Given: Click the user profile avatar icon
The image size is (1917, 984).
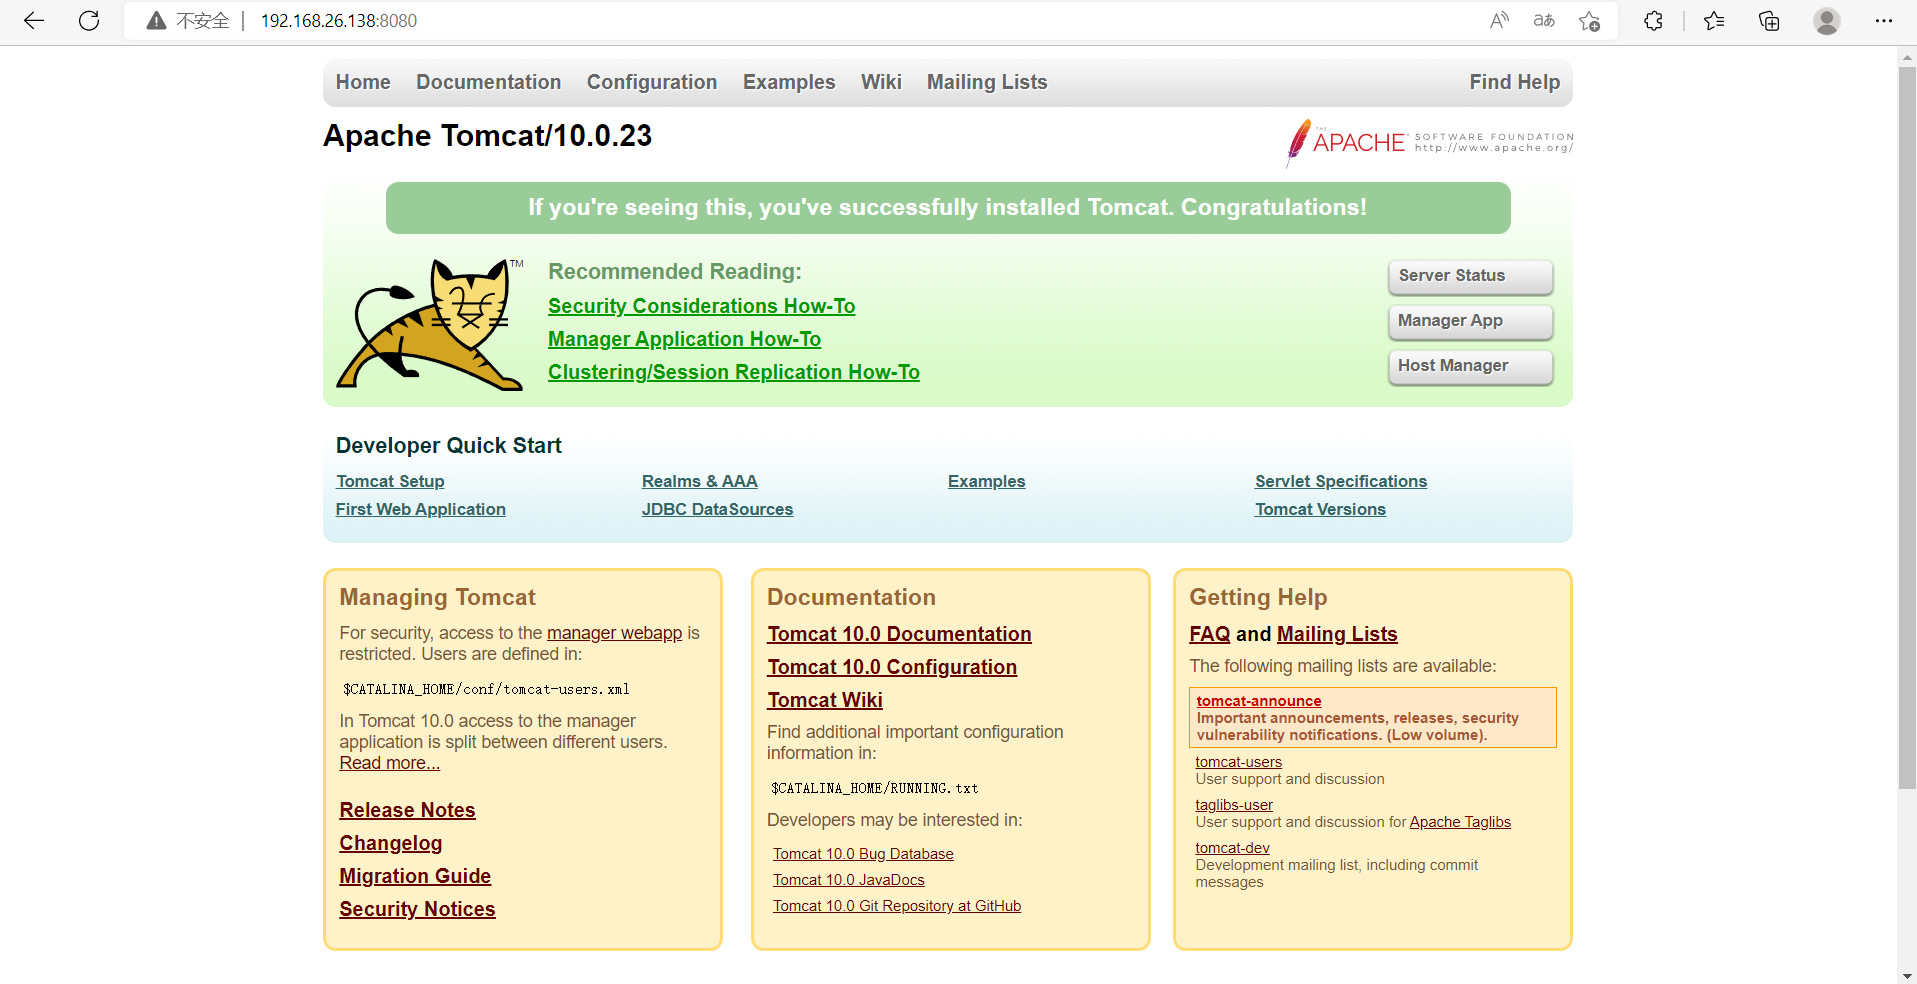Looking at the screenshot, I should click(1827, 20).
